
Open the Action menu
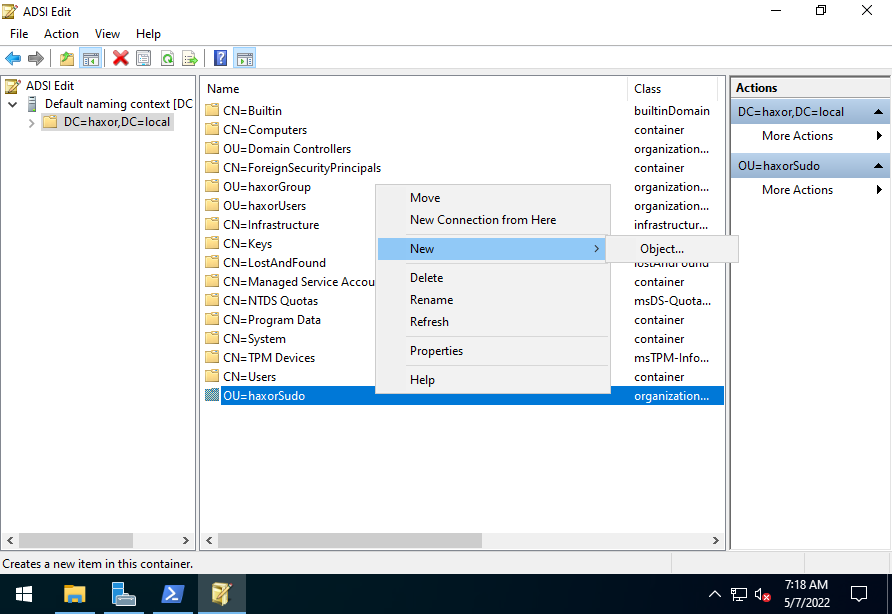61,34
